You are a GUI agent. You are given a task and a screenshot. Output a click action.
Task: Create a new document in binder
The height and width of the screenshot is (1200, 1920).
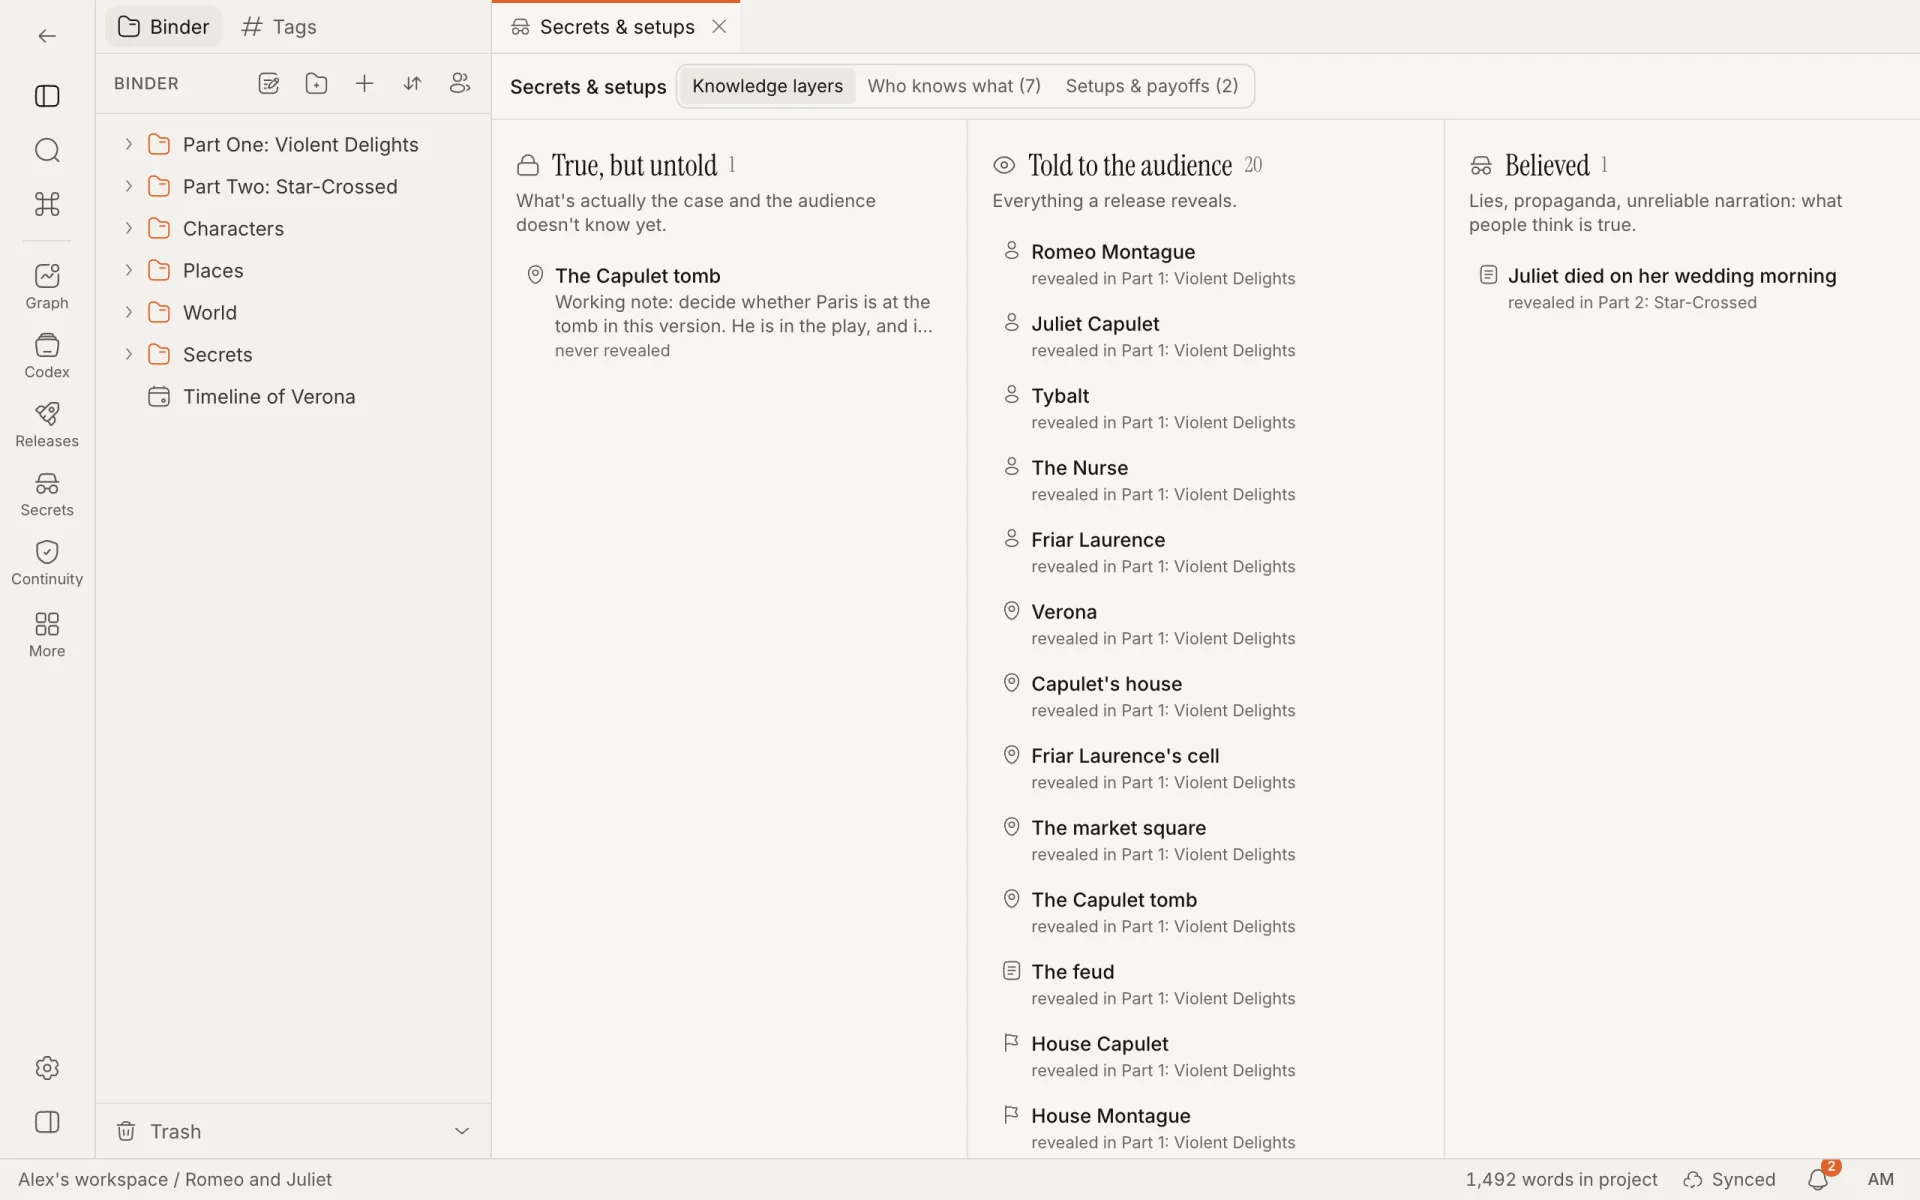pos(268,84)
